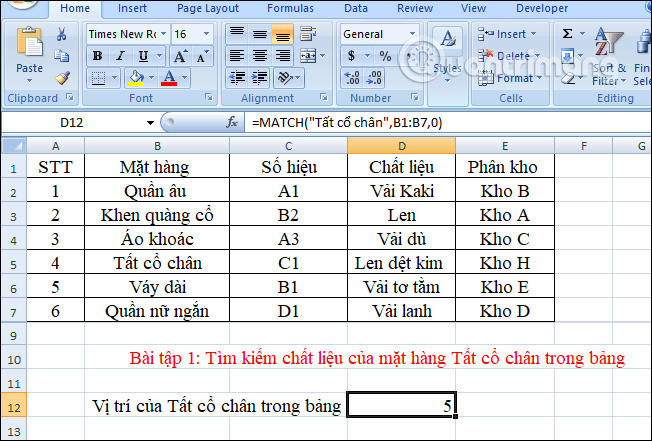Click AutoSum sigma icon
Viewport: 652px width, 441px height.
(x=568, y=34)
